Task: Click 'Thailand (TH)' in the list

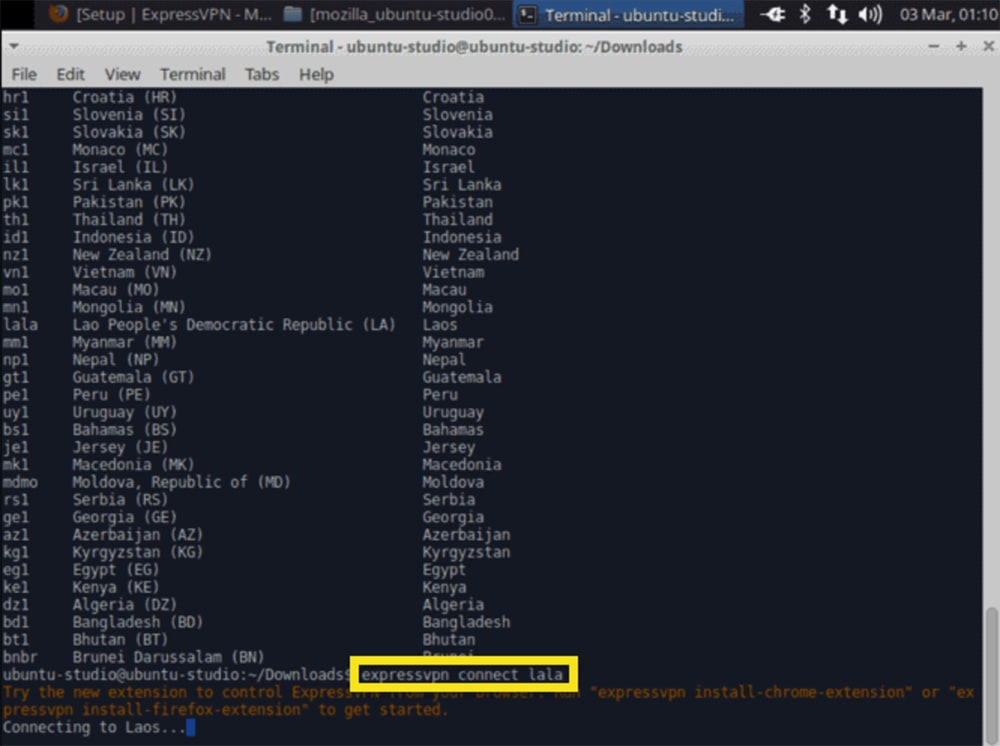Action: [x=129, y=220]
